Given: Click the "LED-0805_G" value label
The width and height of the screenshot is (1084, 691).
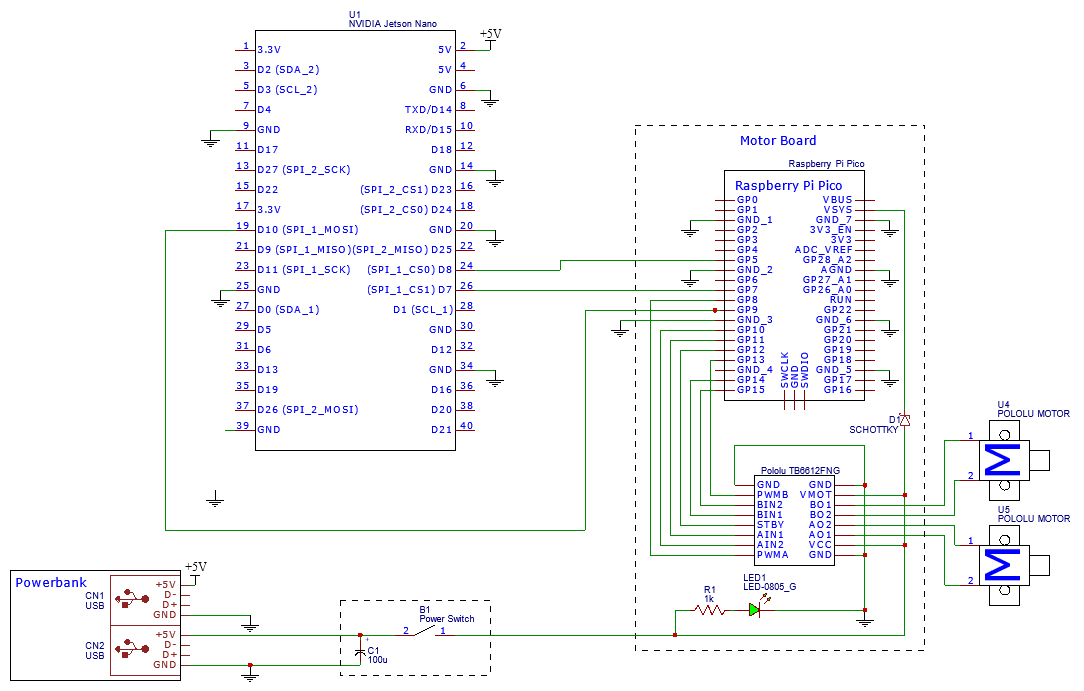Looking at the screenshot, I should click(769, 587).
